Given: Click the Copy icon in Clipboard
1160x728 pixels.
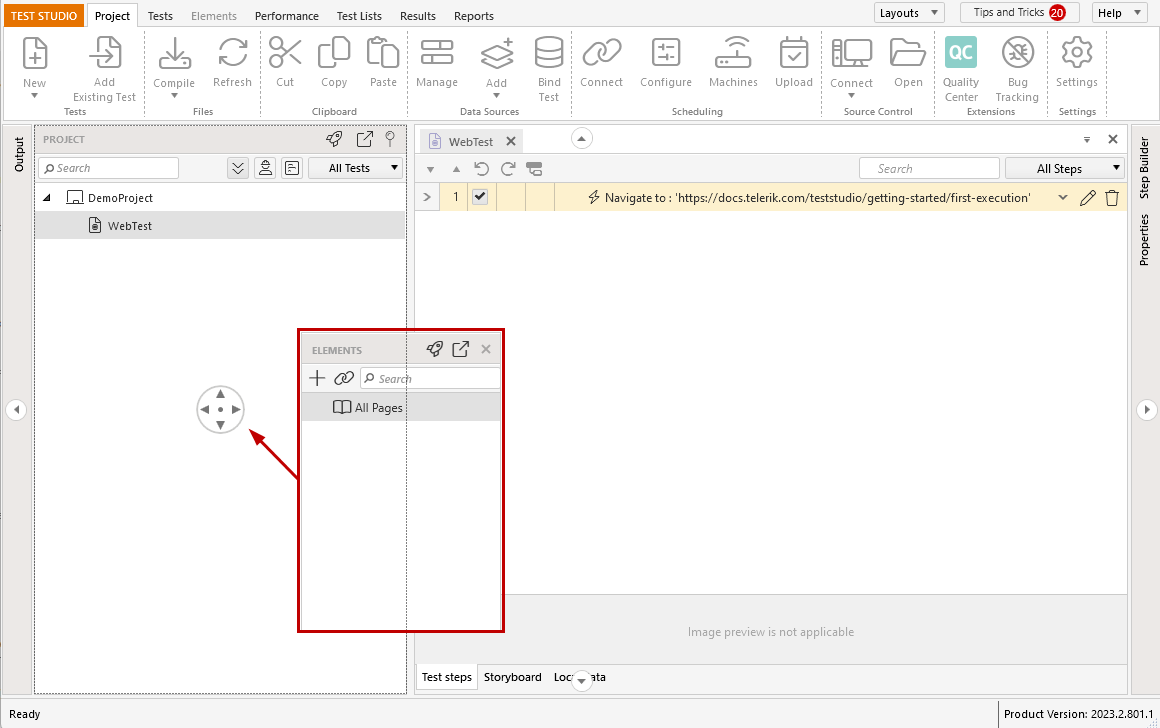Looking at the screenshot, I should (334, 53).
